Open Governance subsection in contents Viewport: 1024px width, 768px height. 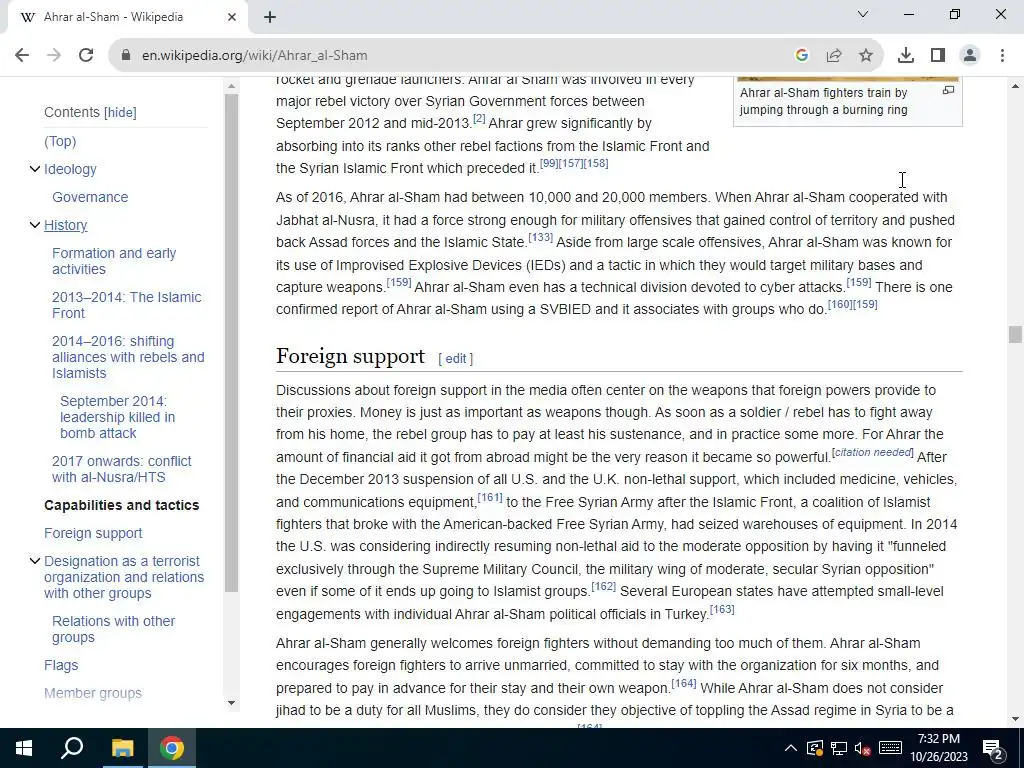pyautogui.click(x=90, y=197)
